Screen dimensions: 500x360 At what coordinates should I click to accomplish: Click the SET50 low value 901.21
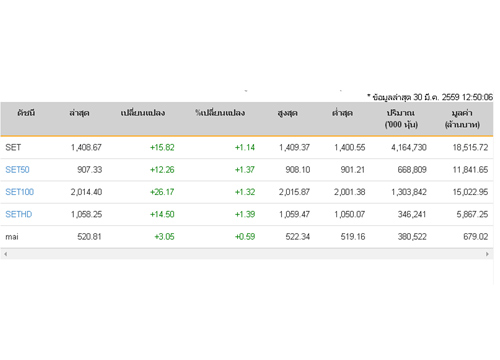pyautogui.click(x=353, y=170)
